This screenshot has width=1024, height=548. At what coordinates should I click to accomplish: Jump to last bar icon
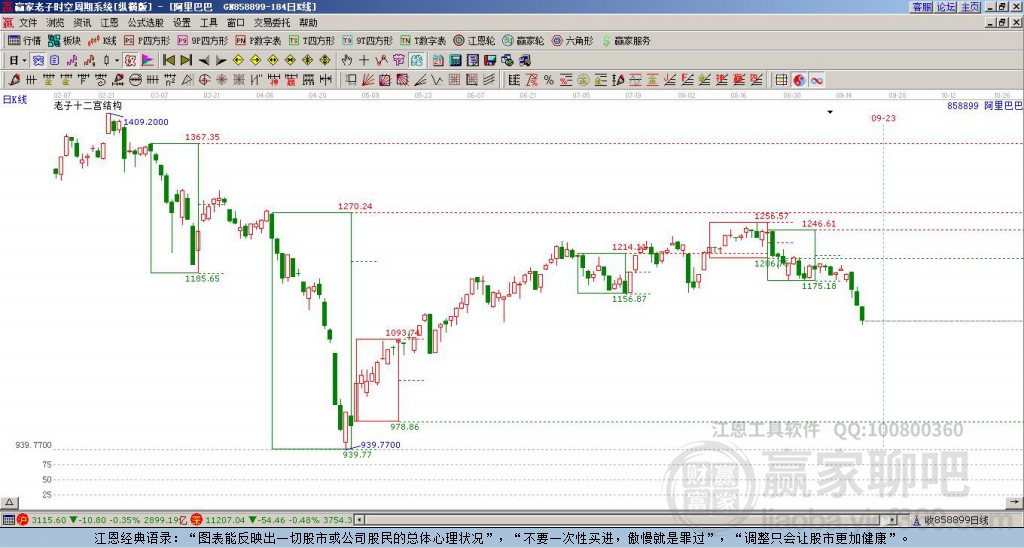[x=186, y=61]
